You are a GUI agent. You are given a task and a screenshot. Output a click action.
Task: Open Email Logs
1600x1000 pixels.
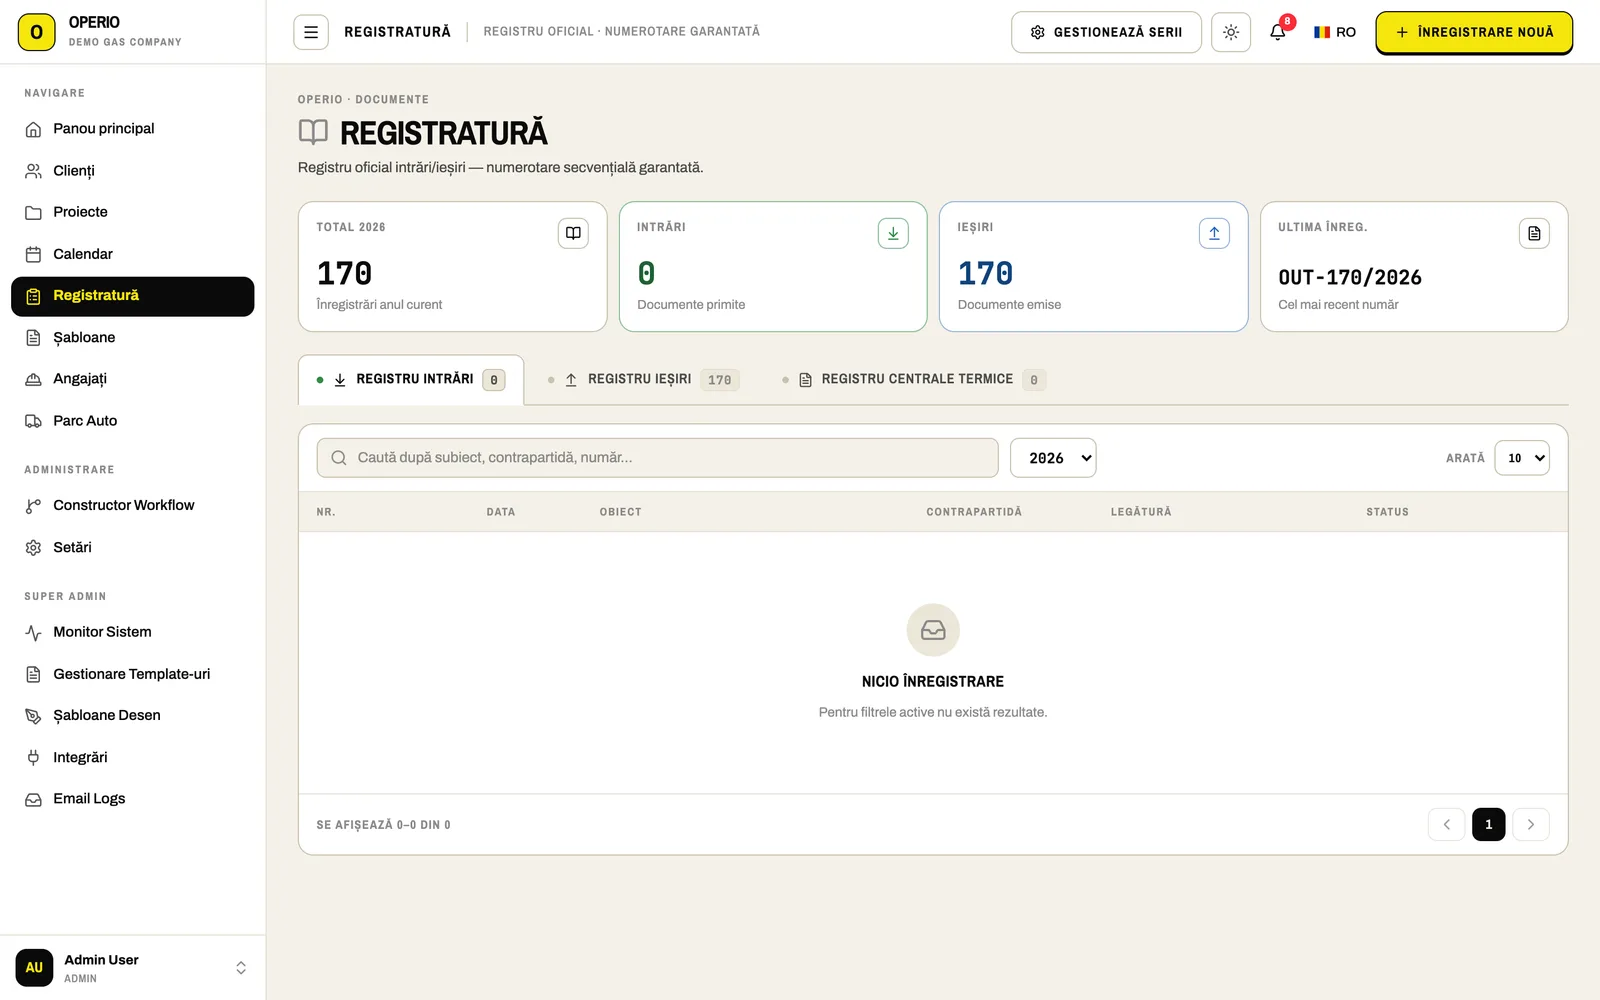pyautogui.click(x=132, y=799)
